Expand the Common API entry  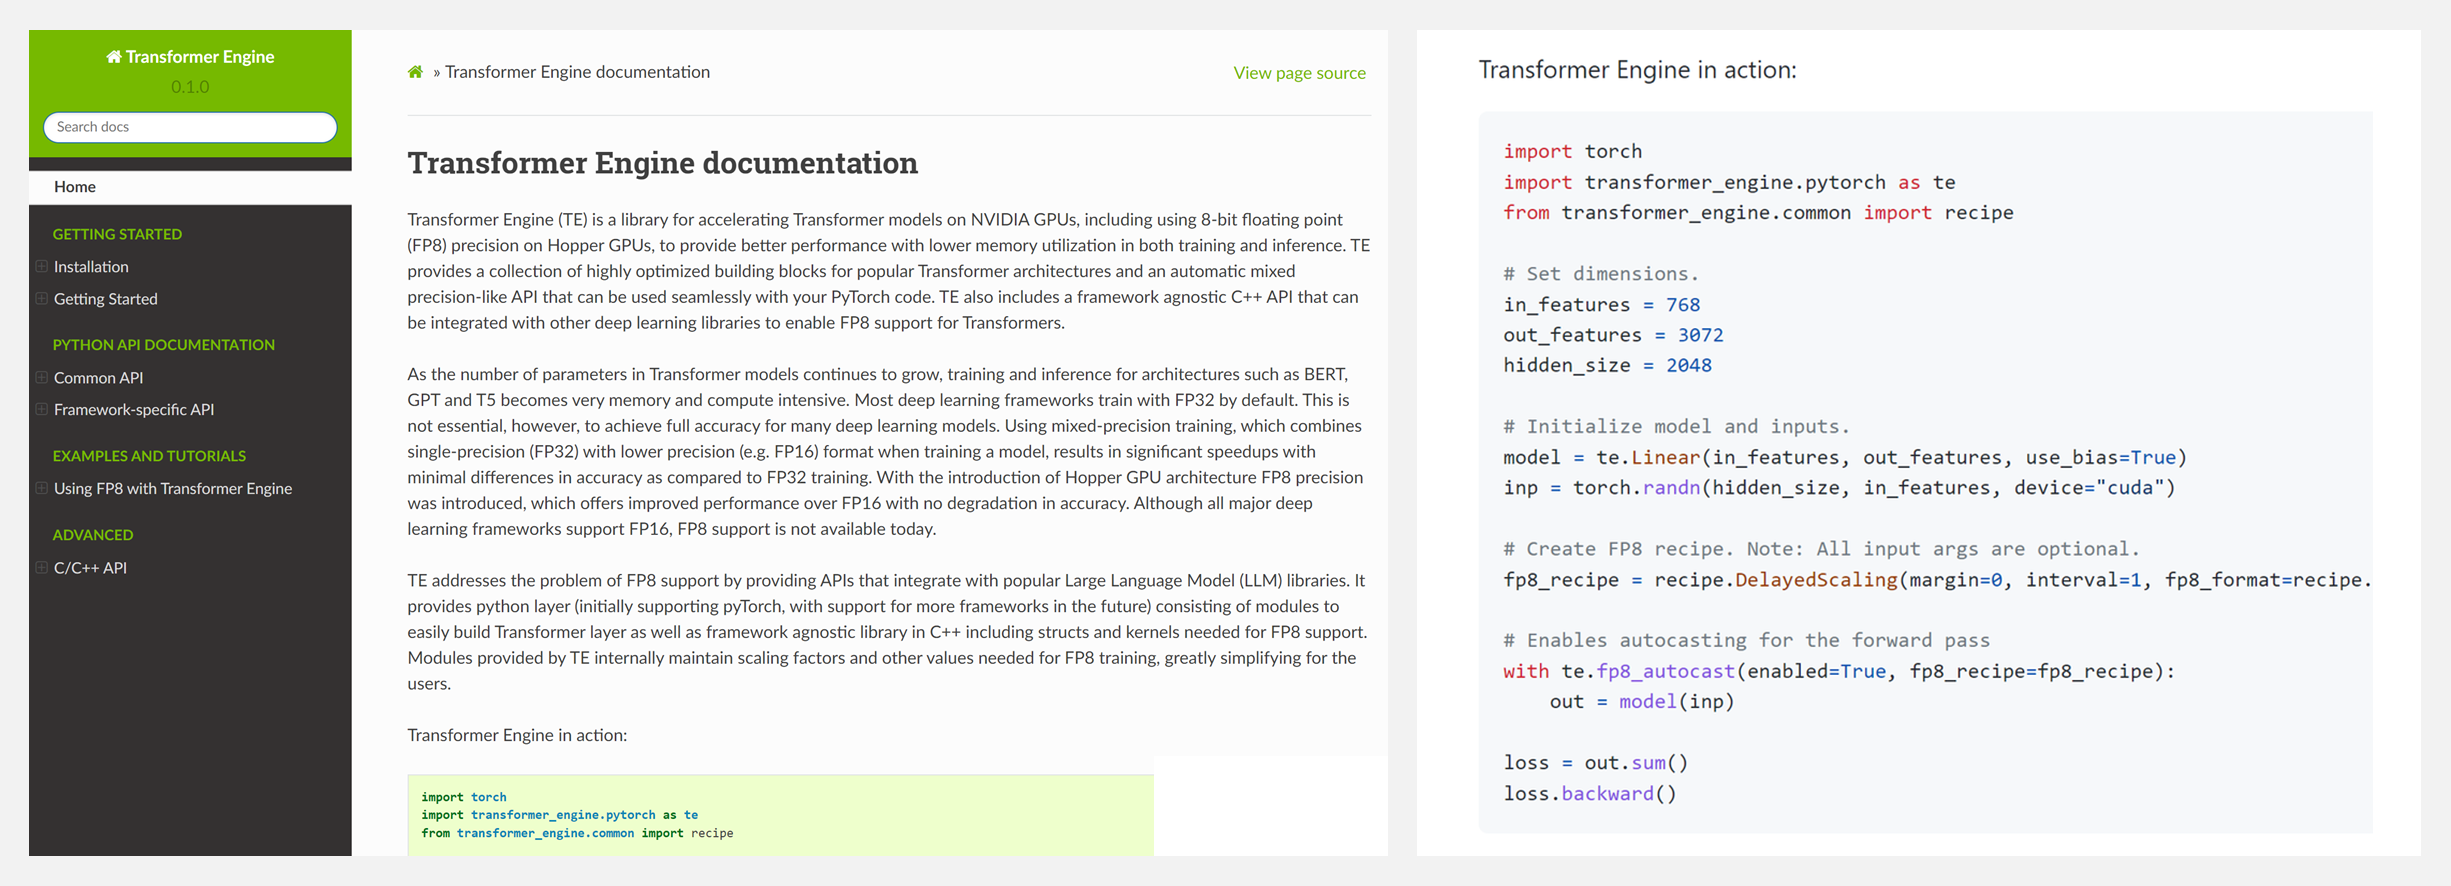41,378
